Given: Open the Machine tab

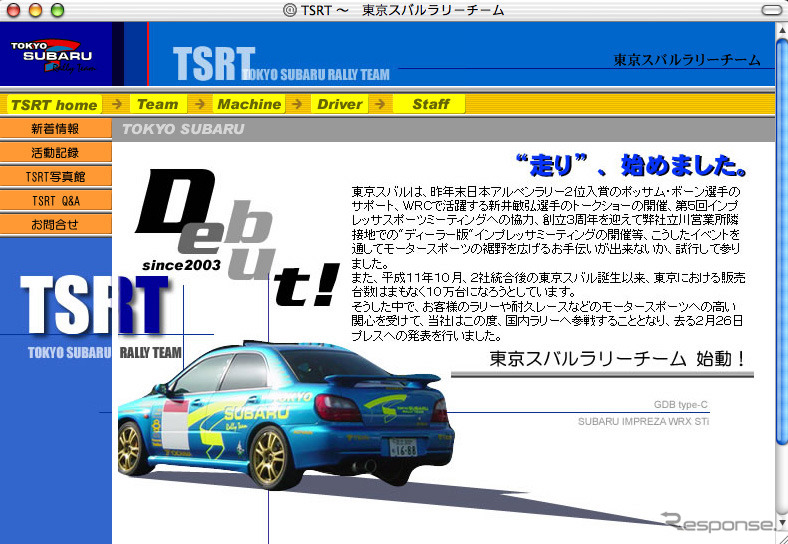Looking at the screenshot, I should pyautogui.click(x=249, y=104).
